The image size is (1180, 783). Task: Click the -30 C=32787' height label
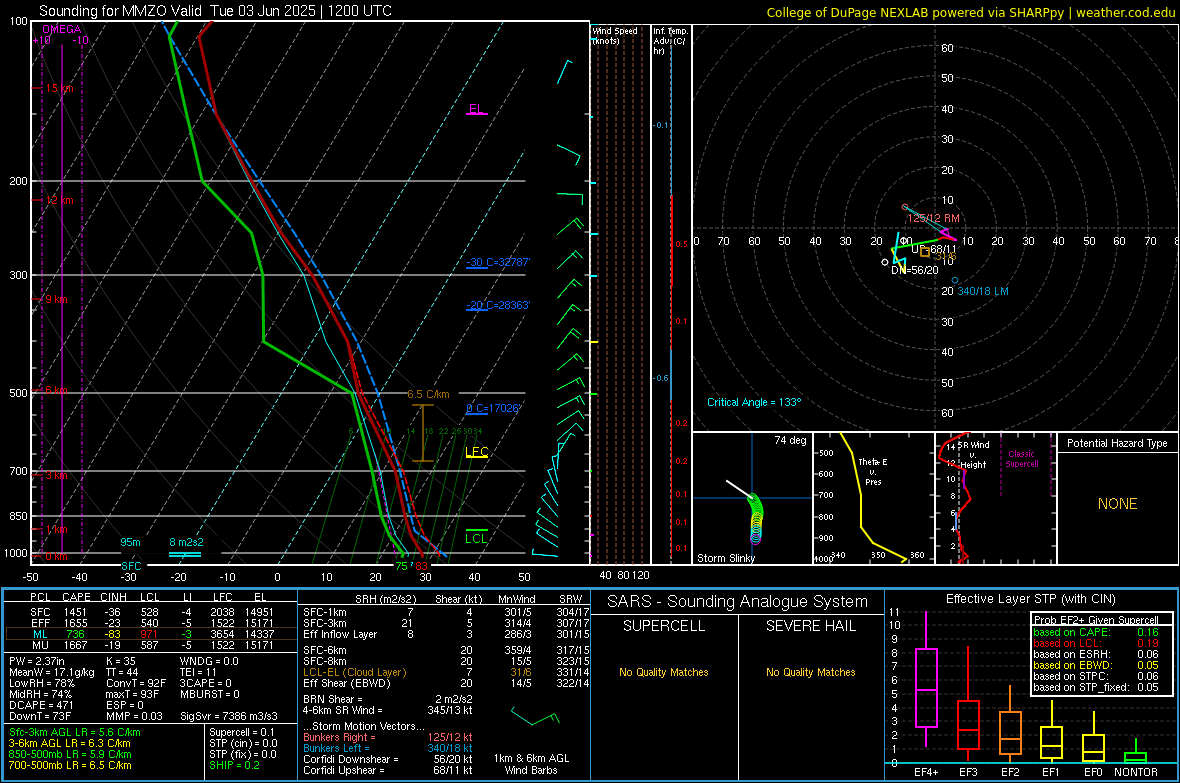[498, 262]
